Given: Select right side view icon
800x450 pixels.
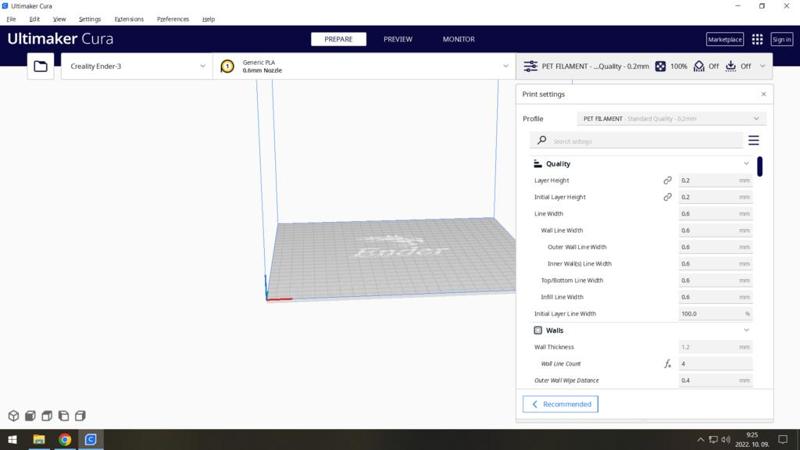Looking at the screenshot, I should pos(80,416).
